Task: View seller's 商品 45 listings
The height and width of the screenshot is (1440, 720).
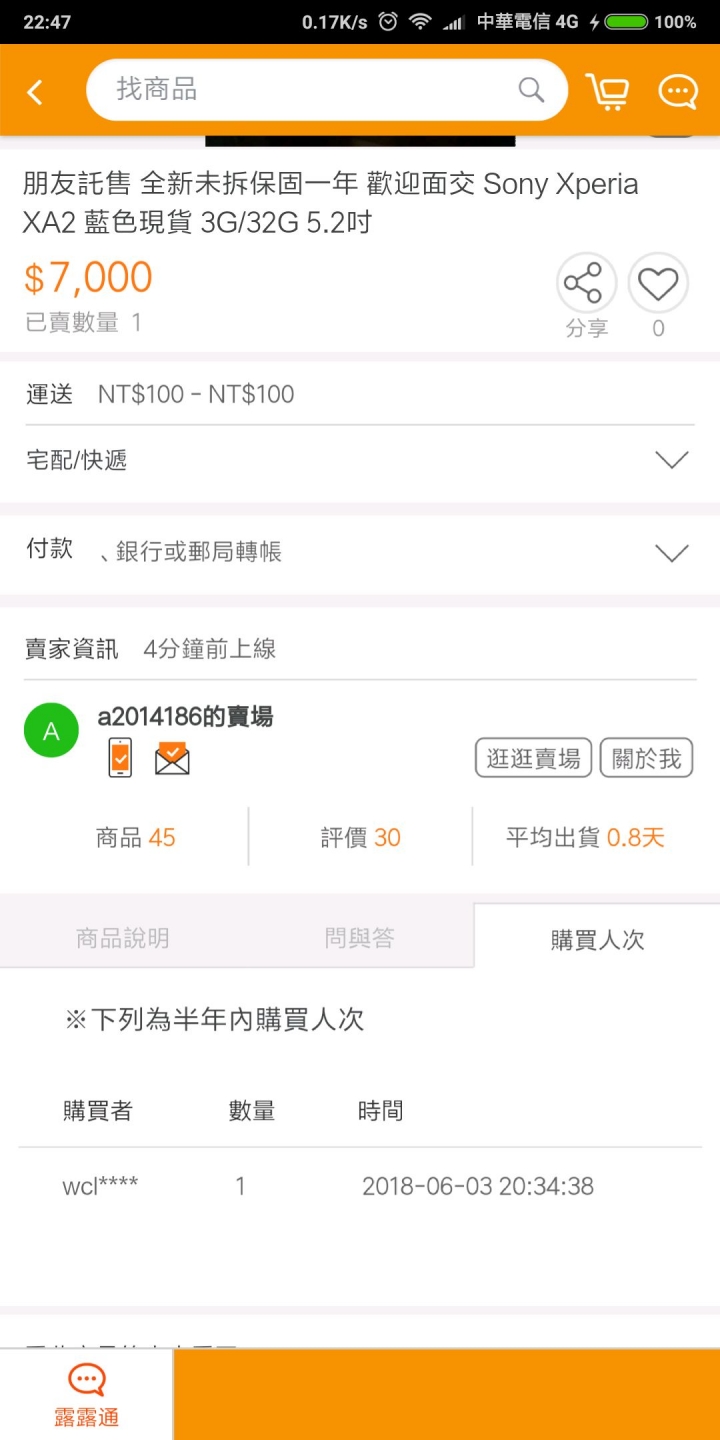Action: tap(135, 838)
